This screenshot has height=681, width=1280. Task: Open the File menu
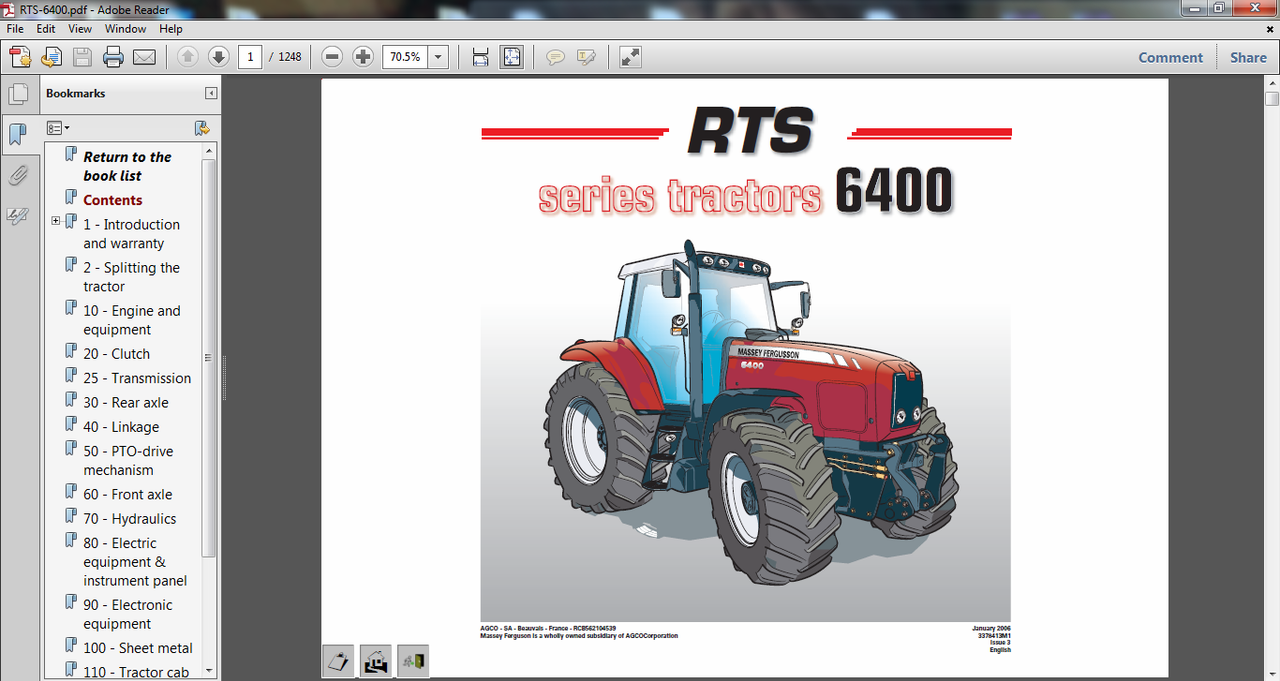15,29
